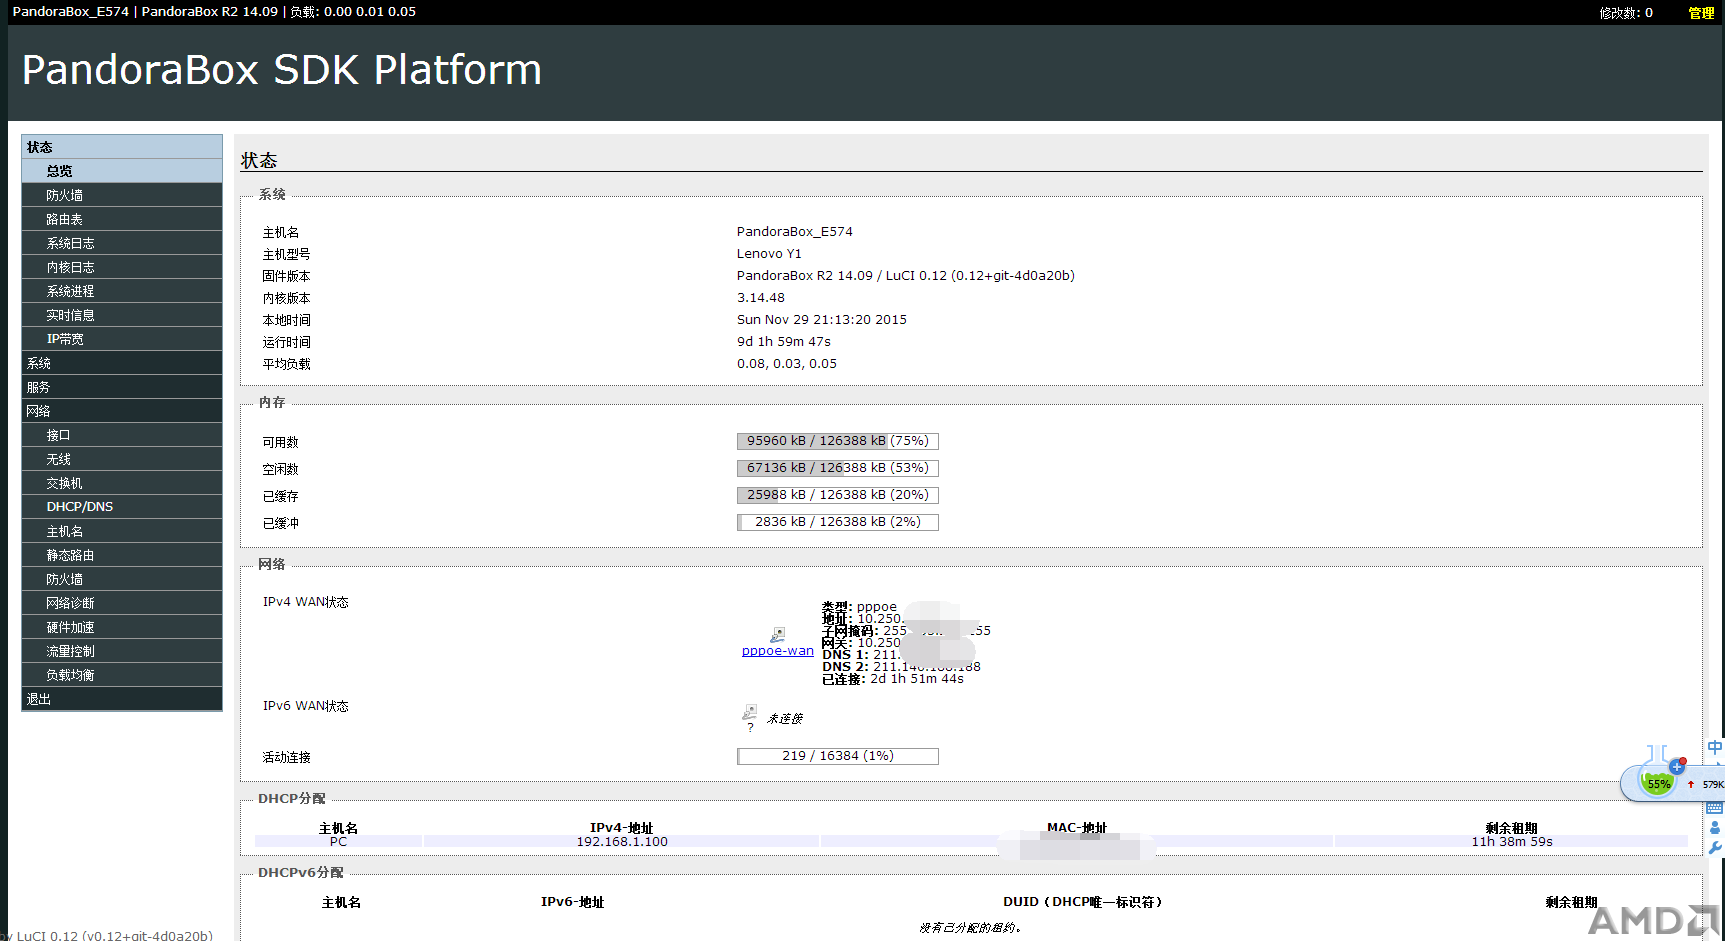Open the IME wrench settings icon
The image size is (1725, 941).
point(1715,847)
